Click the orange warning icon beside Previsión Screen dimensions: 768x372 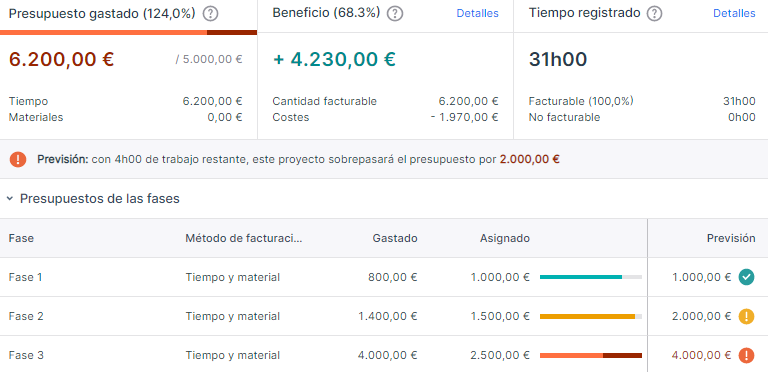[x=18, y=159]
